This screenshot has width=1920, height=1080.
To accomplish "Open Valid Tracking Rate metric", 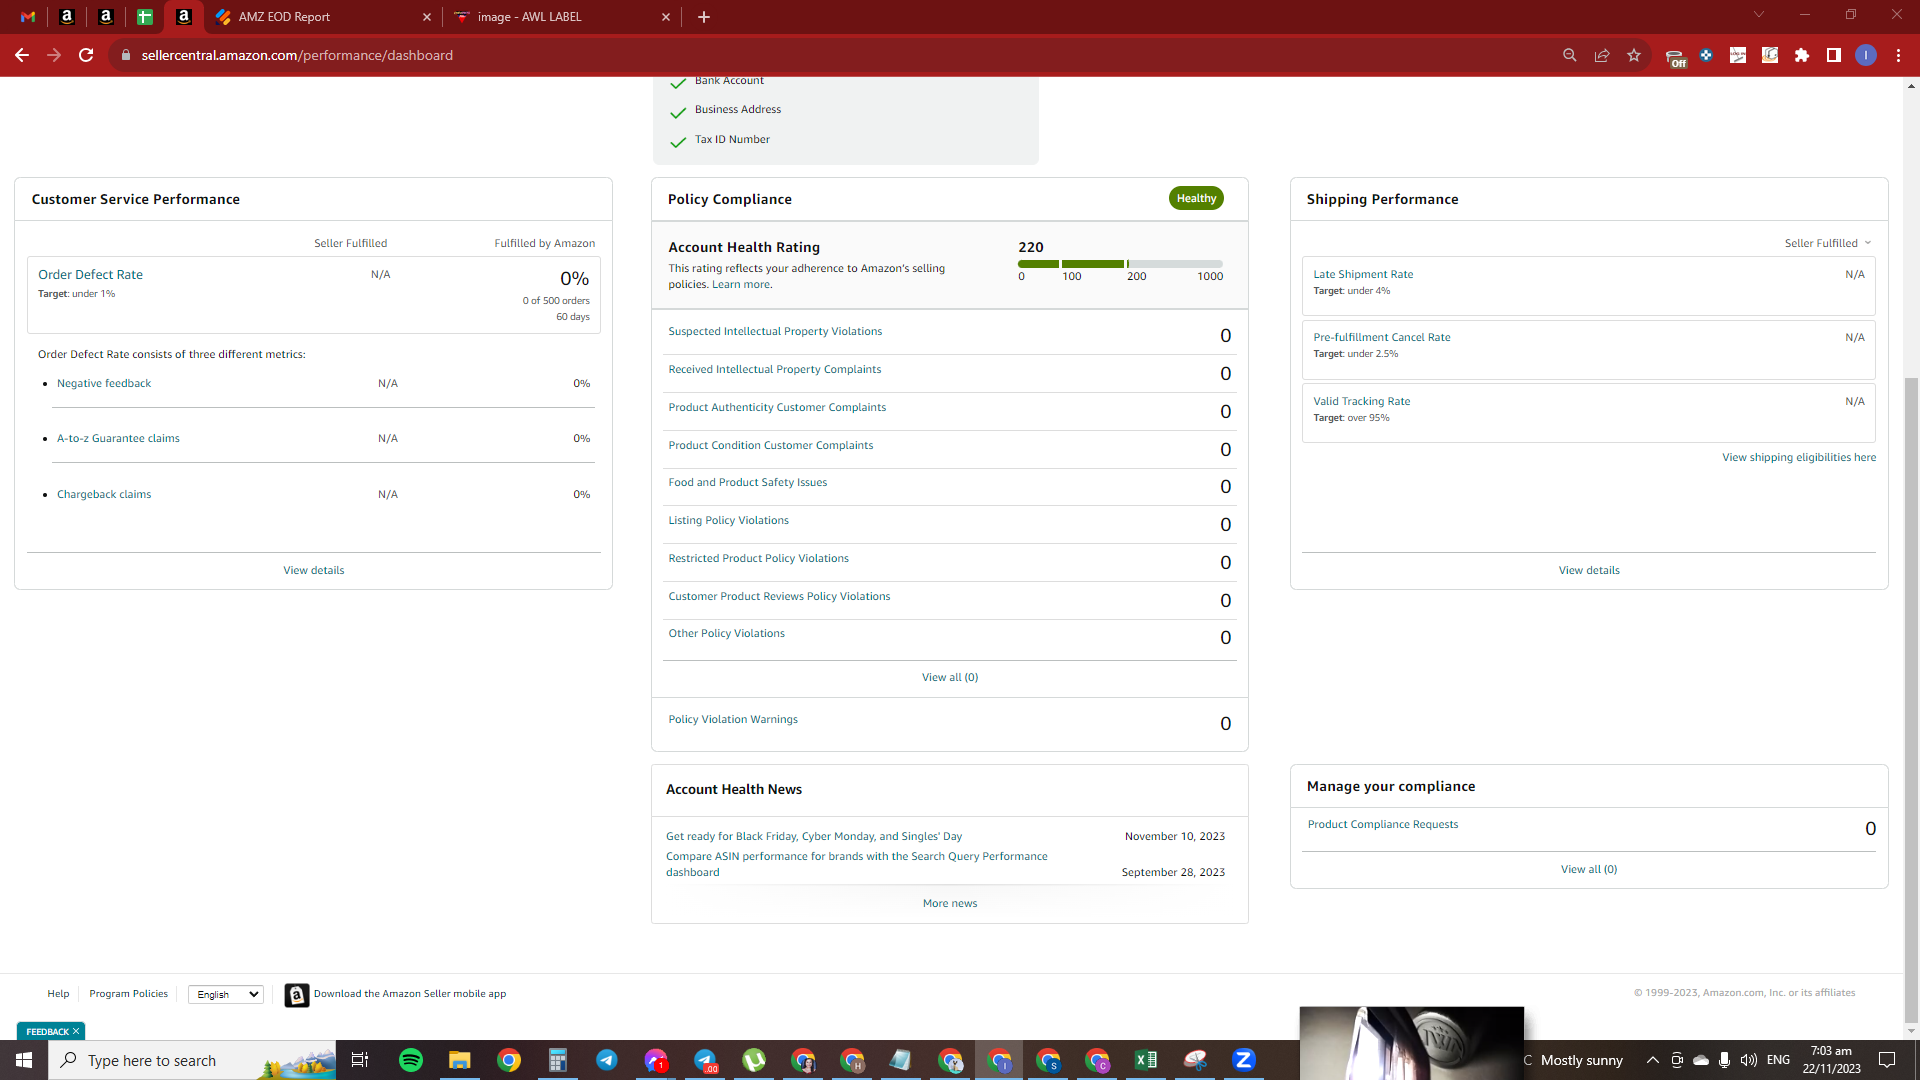I will (1361, 402).
